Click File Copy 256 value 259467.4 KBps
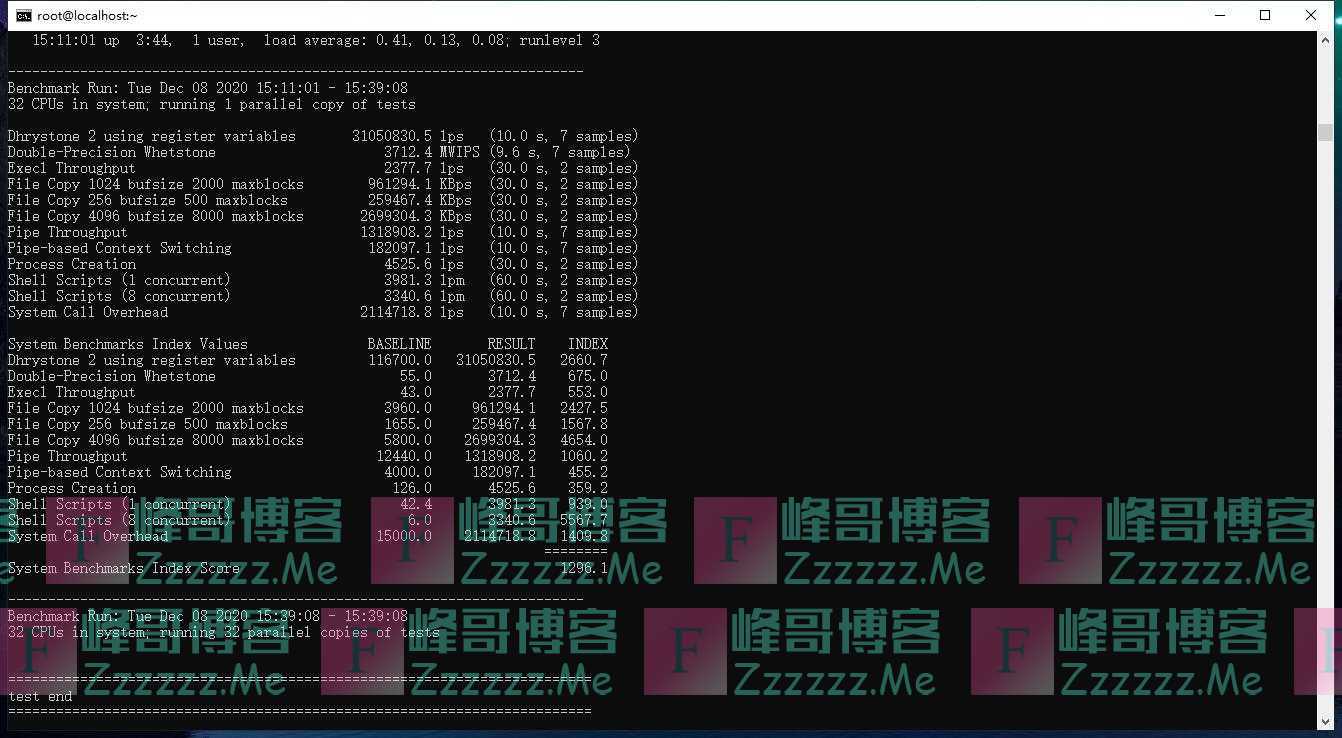Viewport: 1342px width, 738px height. pyautogui.click(x=420, y=201)
